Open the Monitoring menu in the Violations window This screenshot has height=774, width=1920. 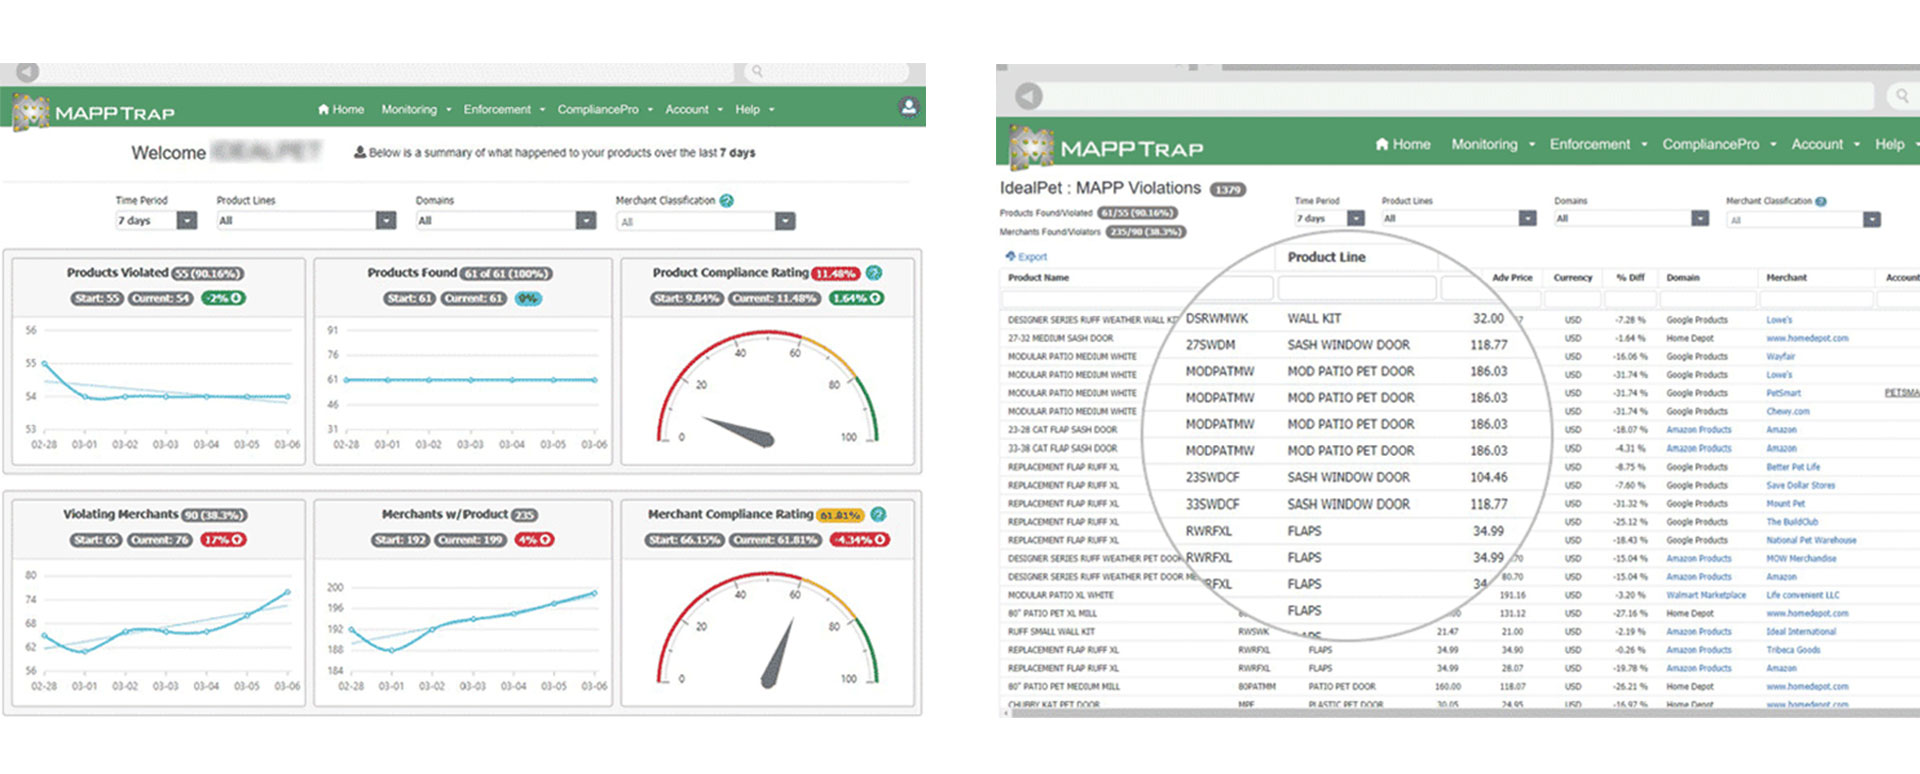pyautogui.click(x=1492, y=144)
